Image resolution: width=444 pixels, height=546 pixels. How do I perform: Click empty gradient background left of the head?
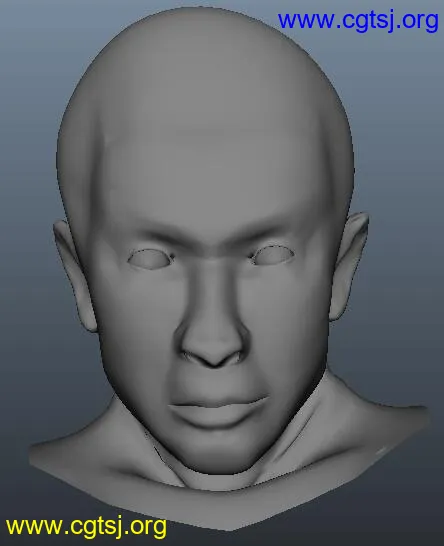(28, 174)
